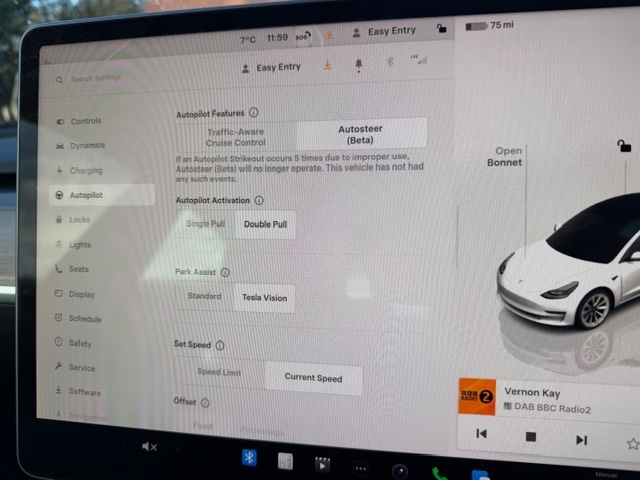Tap the battery range indicator
The height and width of the screenshot is (480, 640).
(x=489, y=25)
